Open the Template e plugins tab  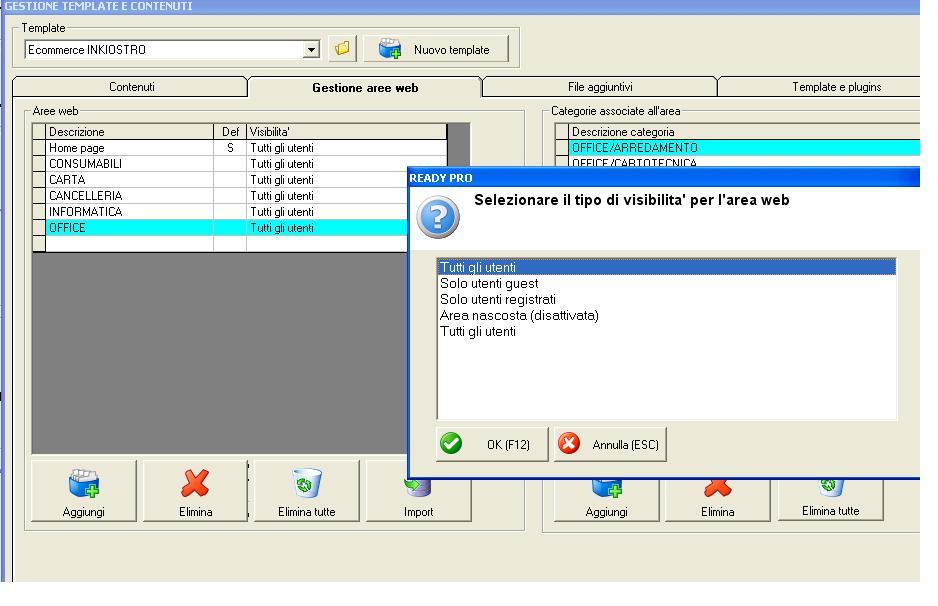[x=836, y=87]
